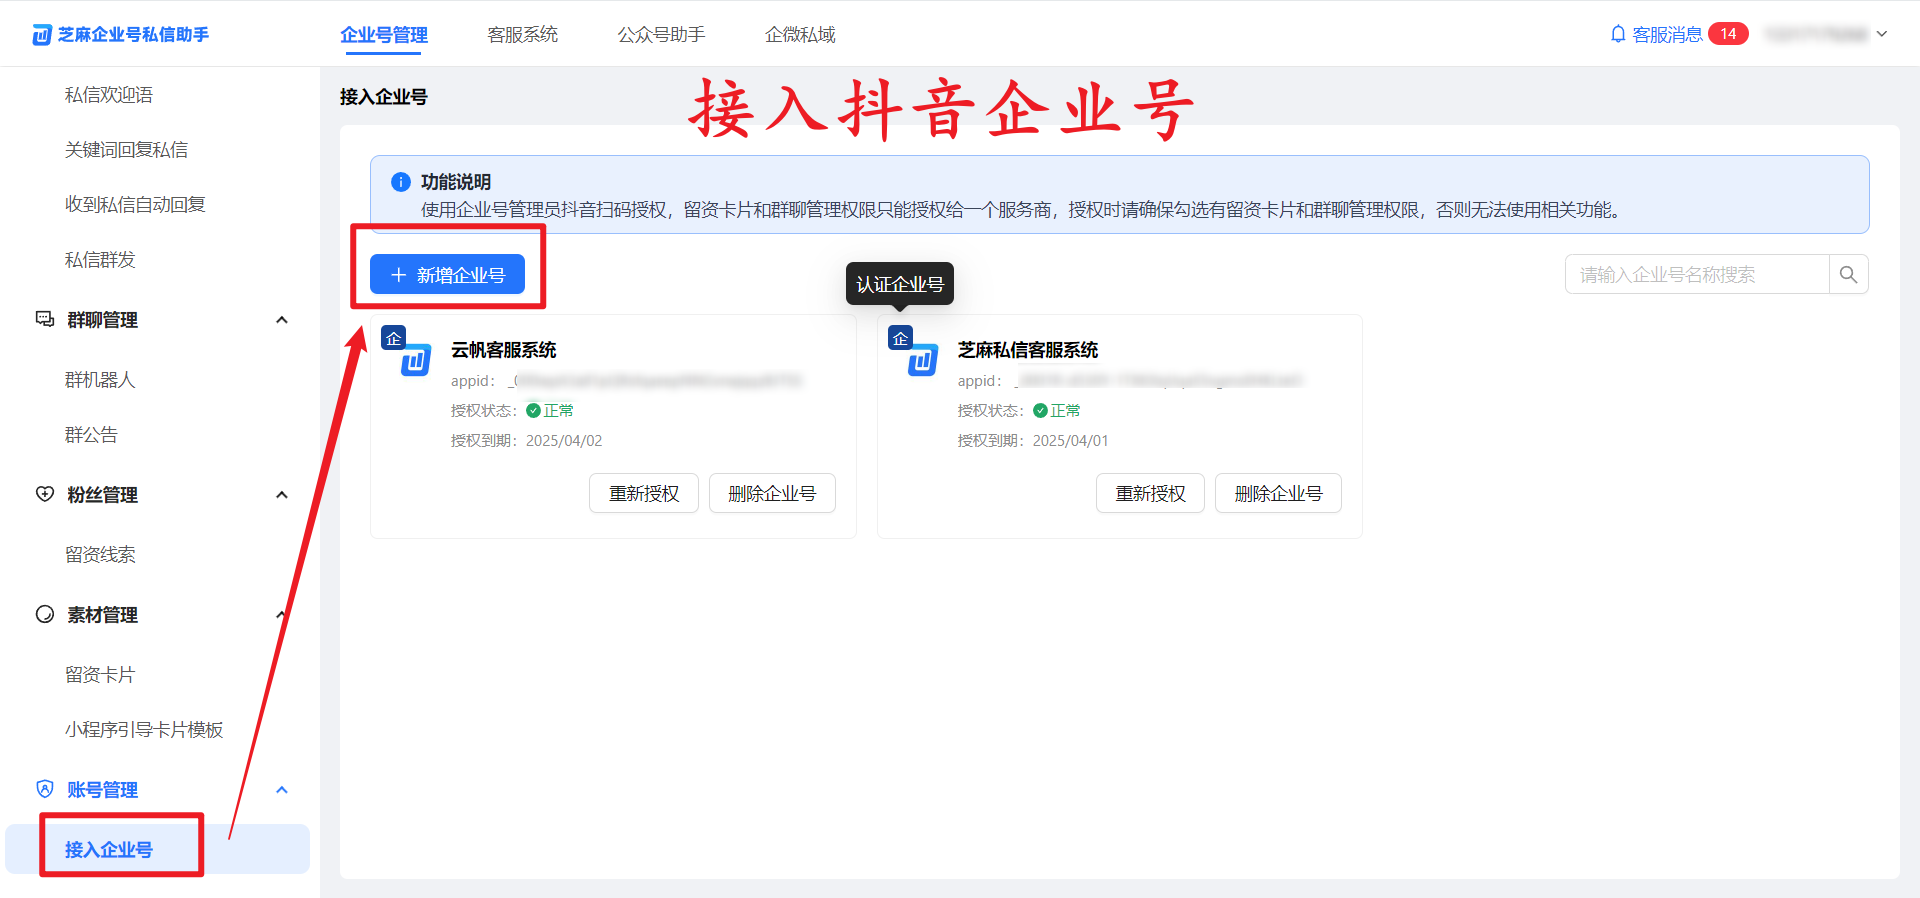The width and height of the screenshot is (1920, 898).
Task: Click the 粉丝管理 heart shield icon
Action: tap(45, 494)
